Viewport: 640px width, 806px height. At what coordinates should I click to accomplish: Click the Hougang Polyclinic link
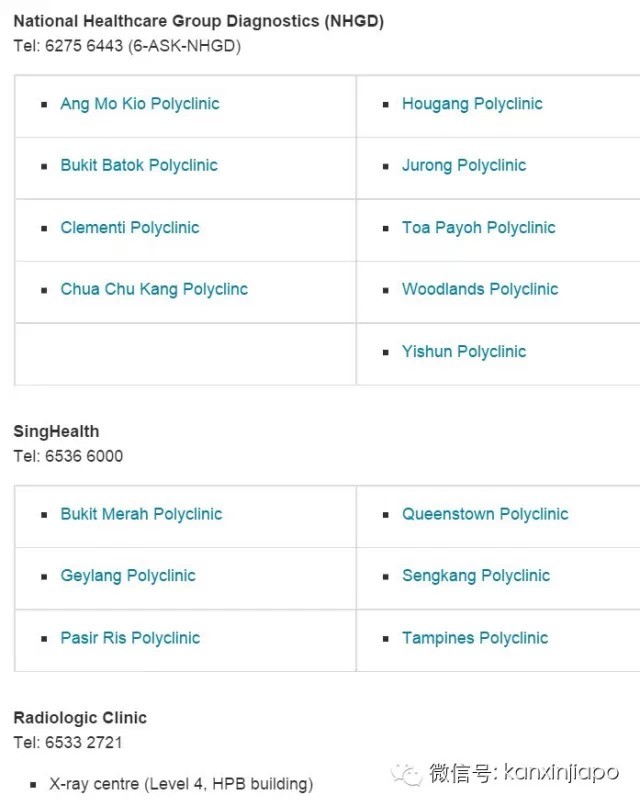pyautogui.click(x=472, y=104)
